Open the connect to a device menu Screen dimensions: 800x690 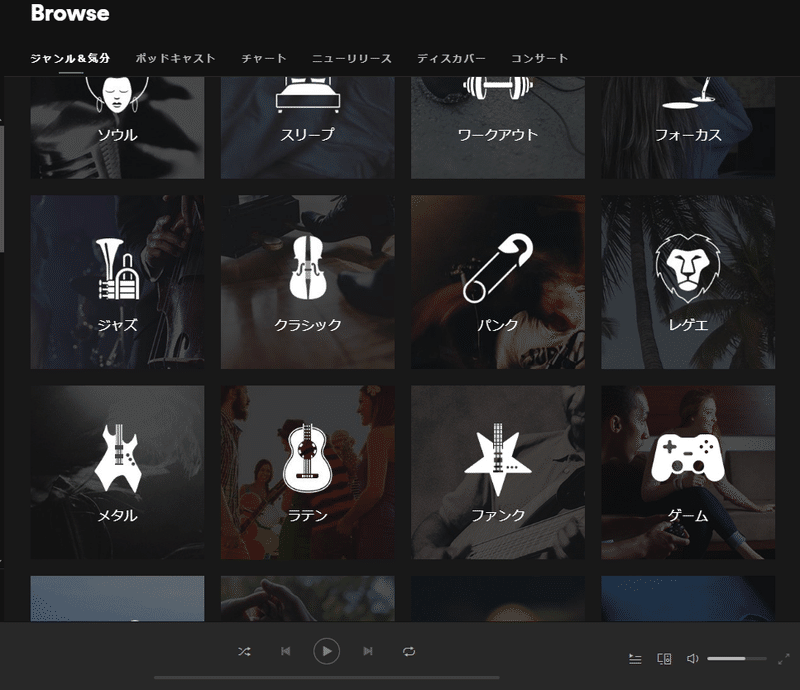click(664, 659)
